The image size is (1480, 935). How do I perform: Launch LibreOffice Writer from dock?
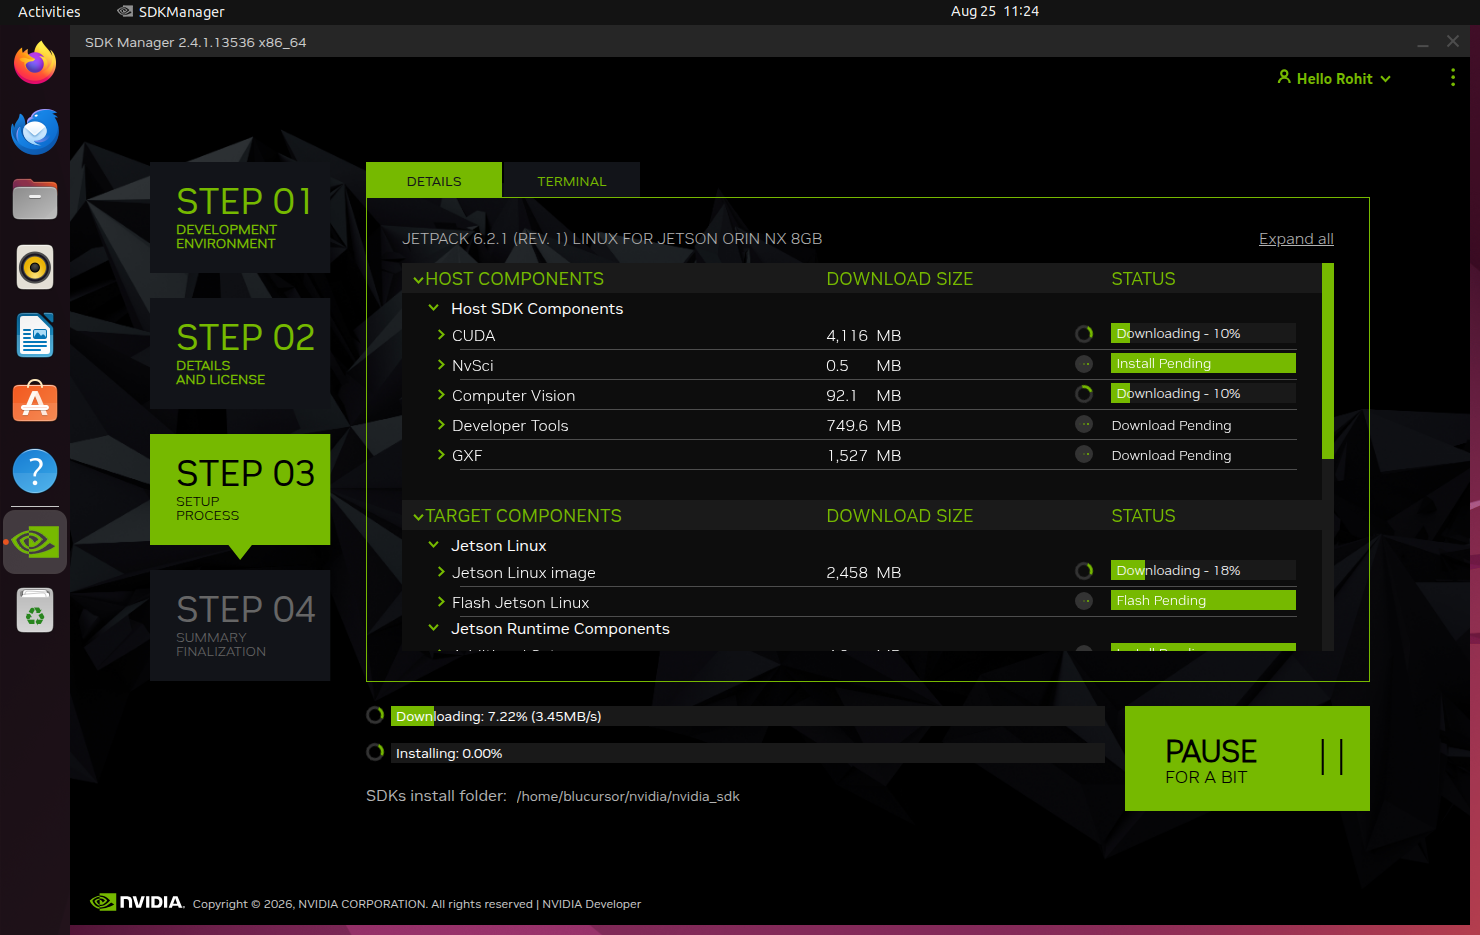click(35, 335)
